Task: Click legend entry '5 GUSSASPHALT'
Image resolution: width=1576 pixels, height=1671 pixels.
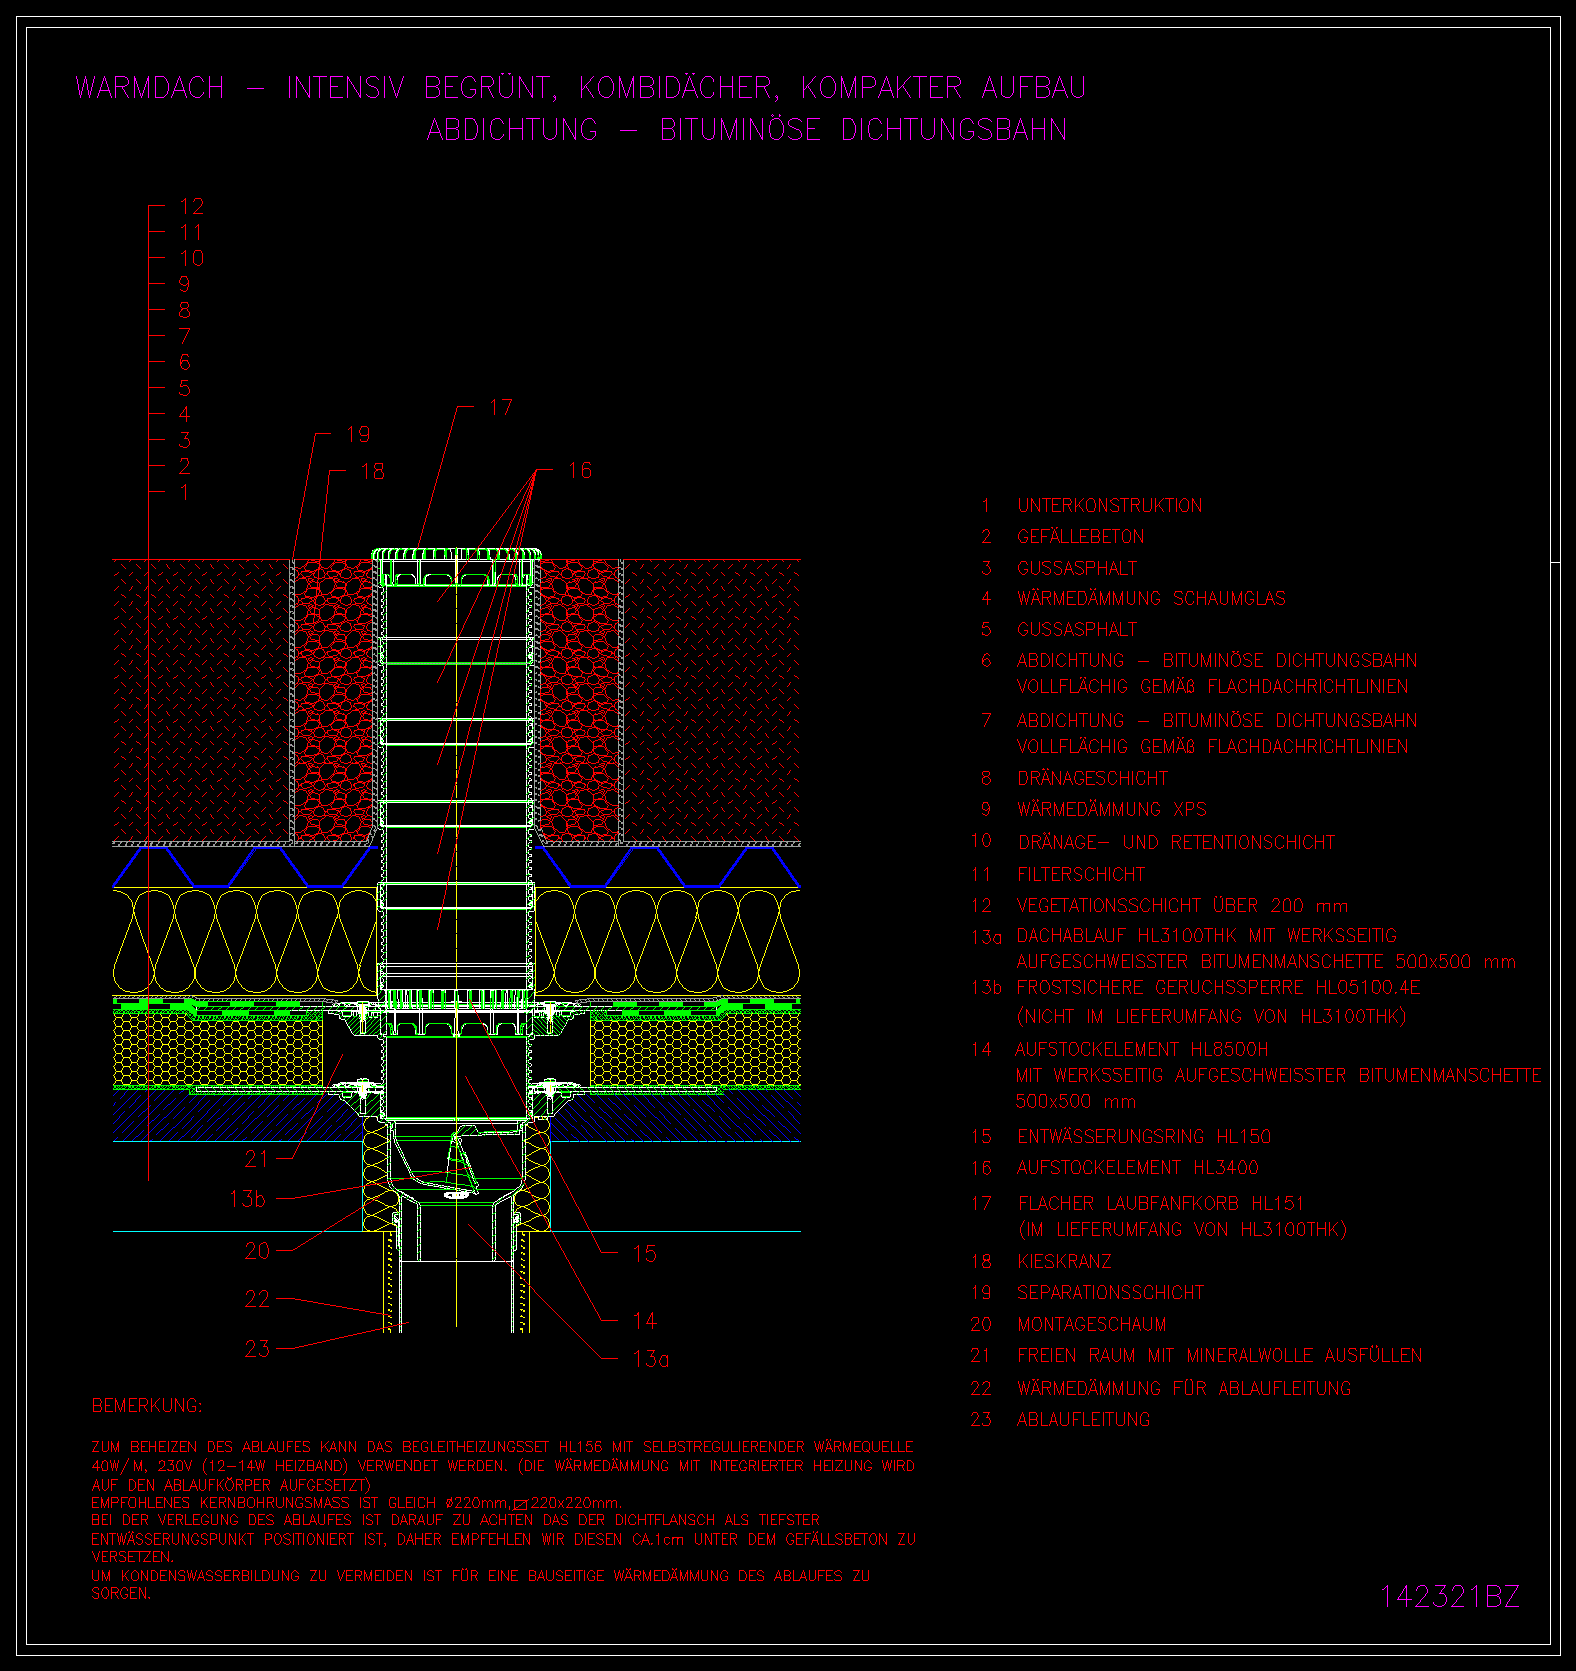Action: 1059,629
